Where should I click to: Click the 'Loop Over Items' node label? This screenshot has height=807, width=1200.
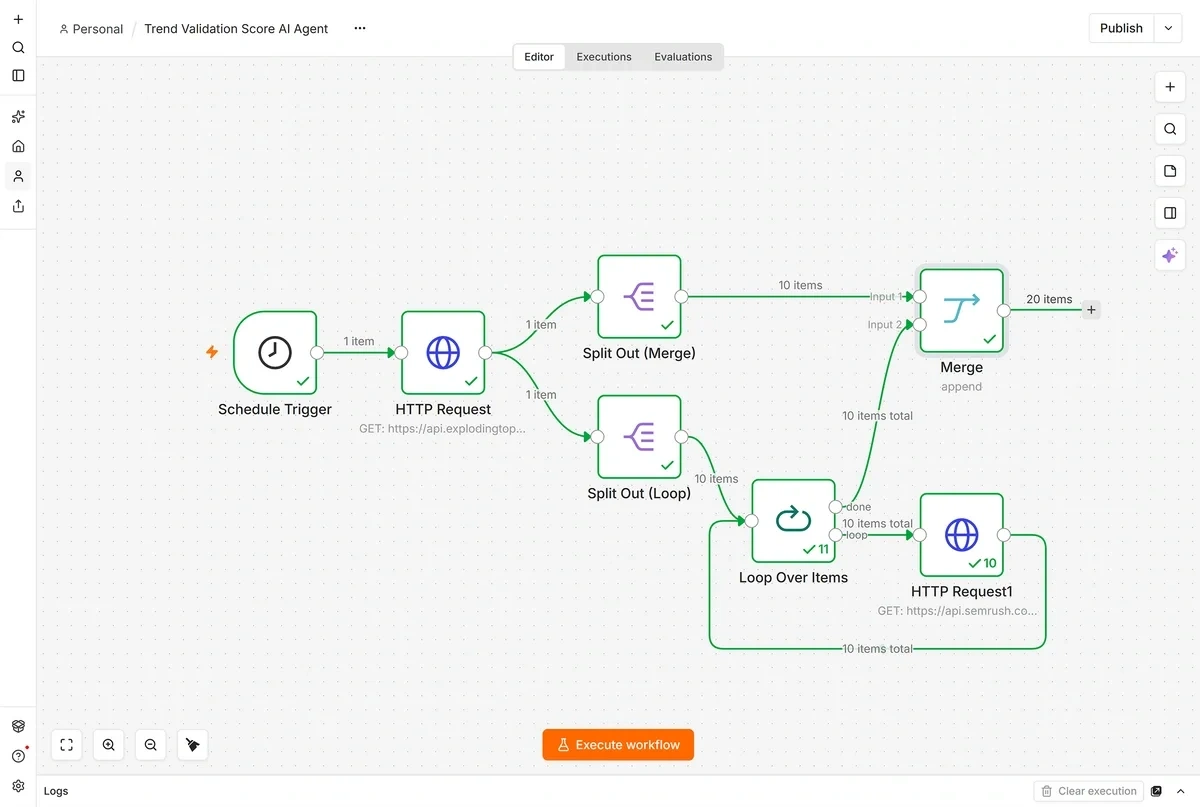point(793,578)
